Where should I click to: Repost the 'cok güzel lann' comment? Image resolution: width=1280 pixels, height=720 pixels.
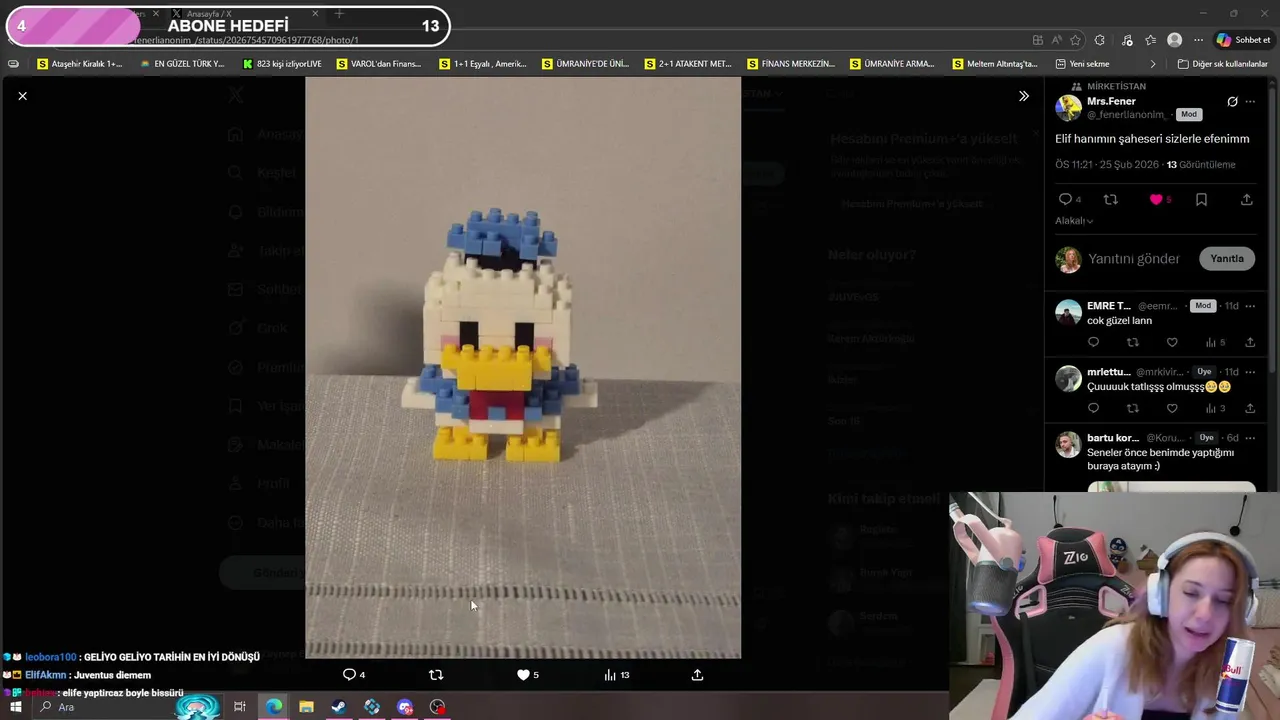[x=1132, y=342]
